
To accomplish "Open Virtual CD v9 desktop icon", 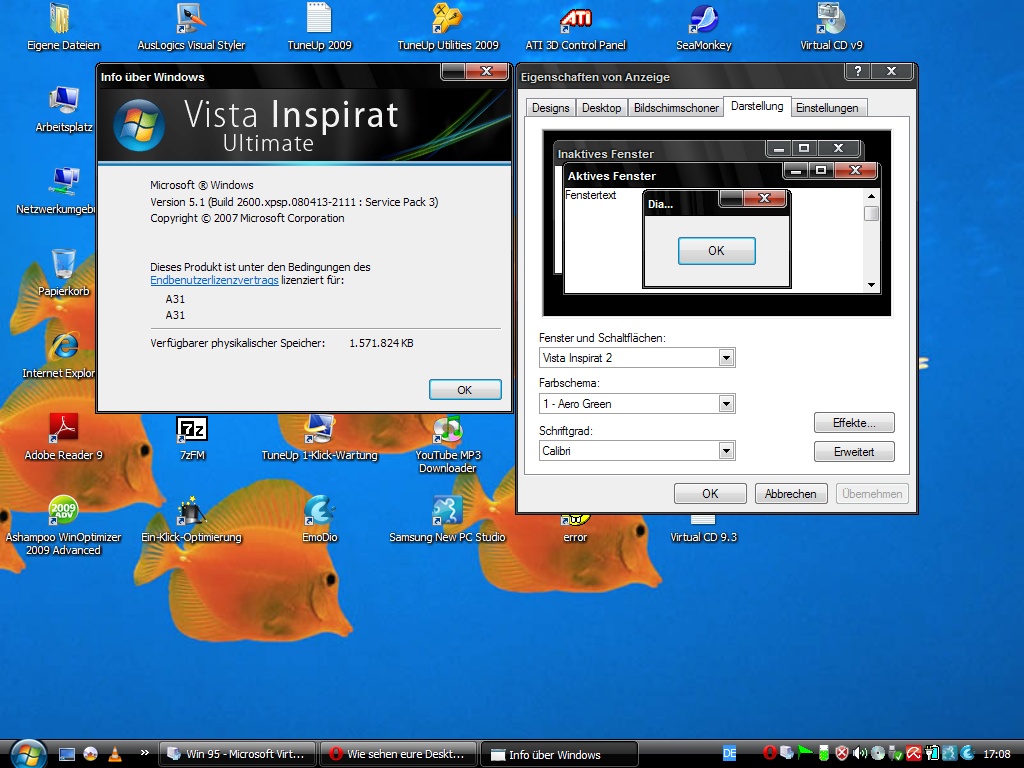I will [831, 20].
